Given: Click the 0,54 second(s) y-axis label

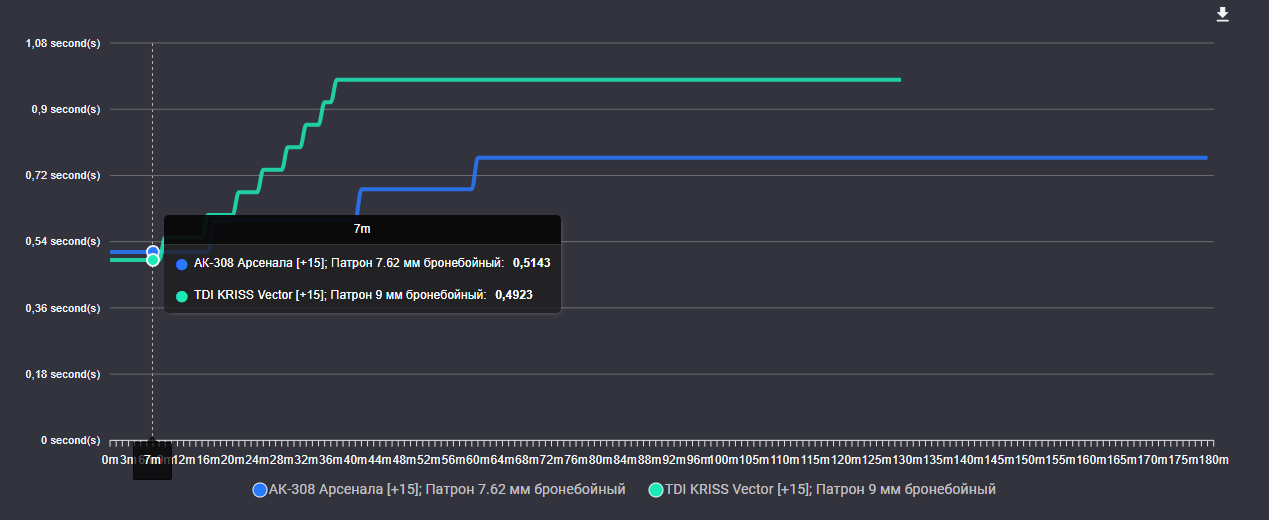Looking at the screenshot, I should (x=63, y=241).
